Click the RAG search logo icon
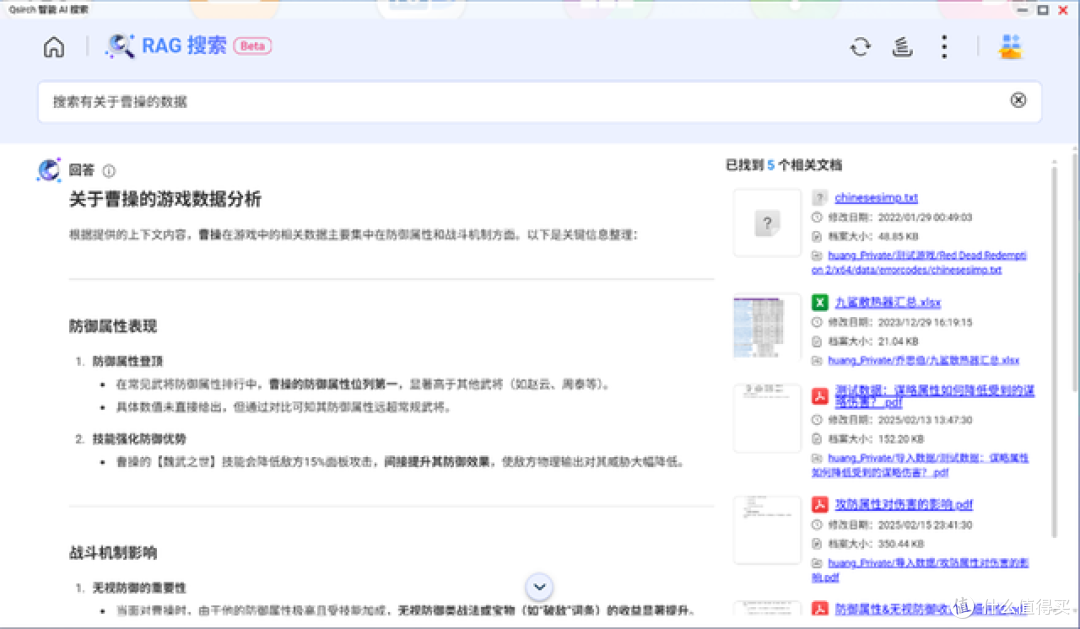The width and height of the screenshot is (1080, 629). (x=120, y=46)
